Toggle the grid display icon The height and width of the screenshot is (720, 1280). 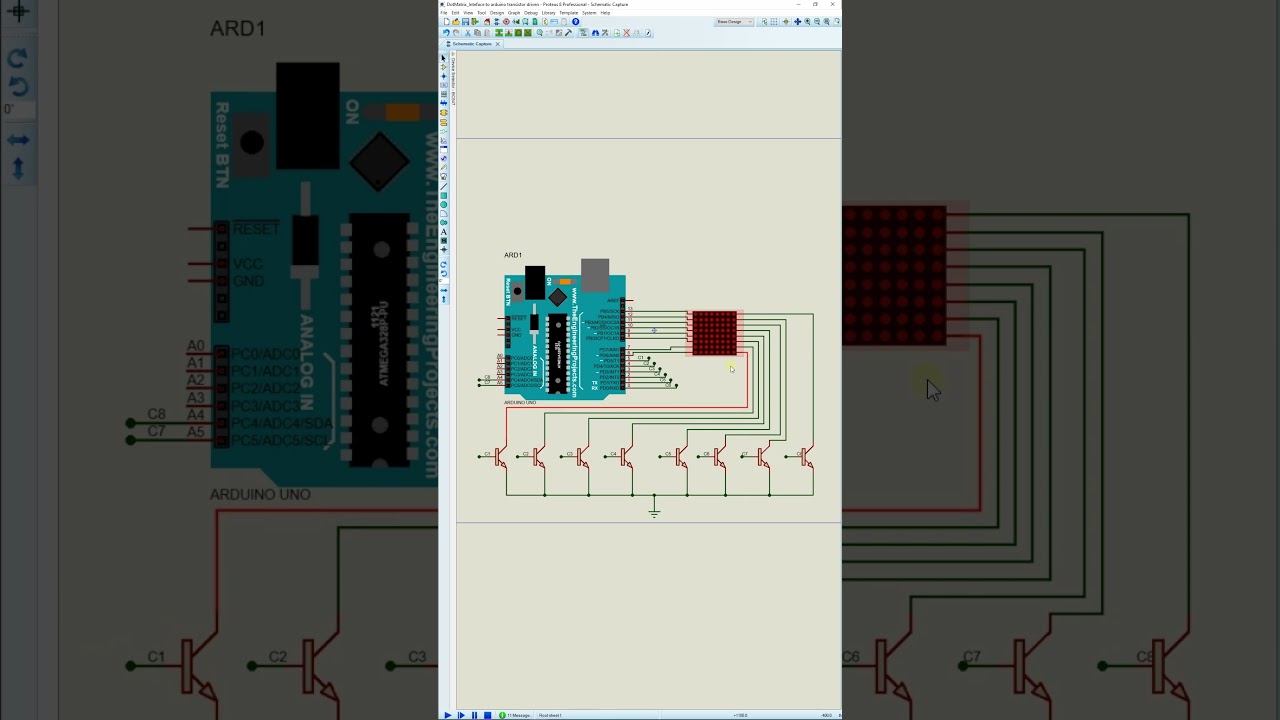click(x=773, y=21)
